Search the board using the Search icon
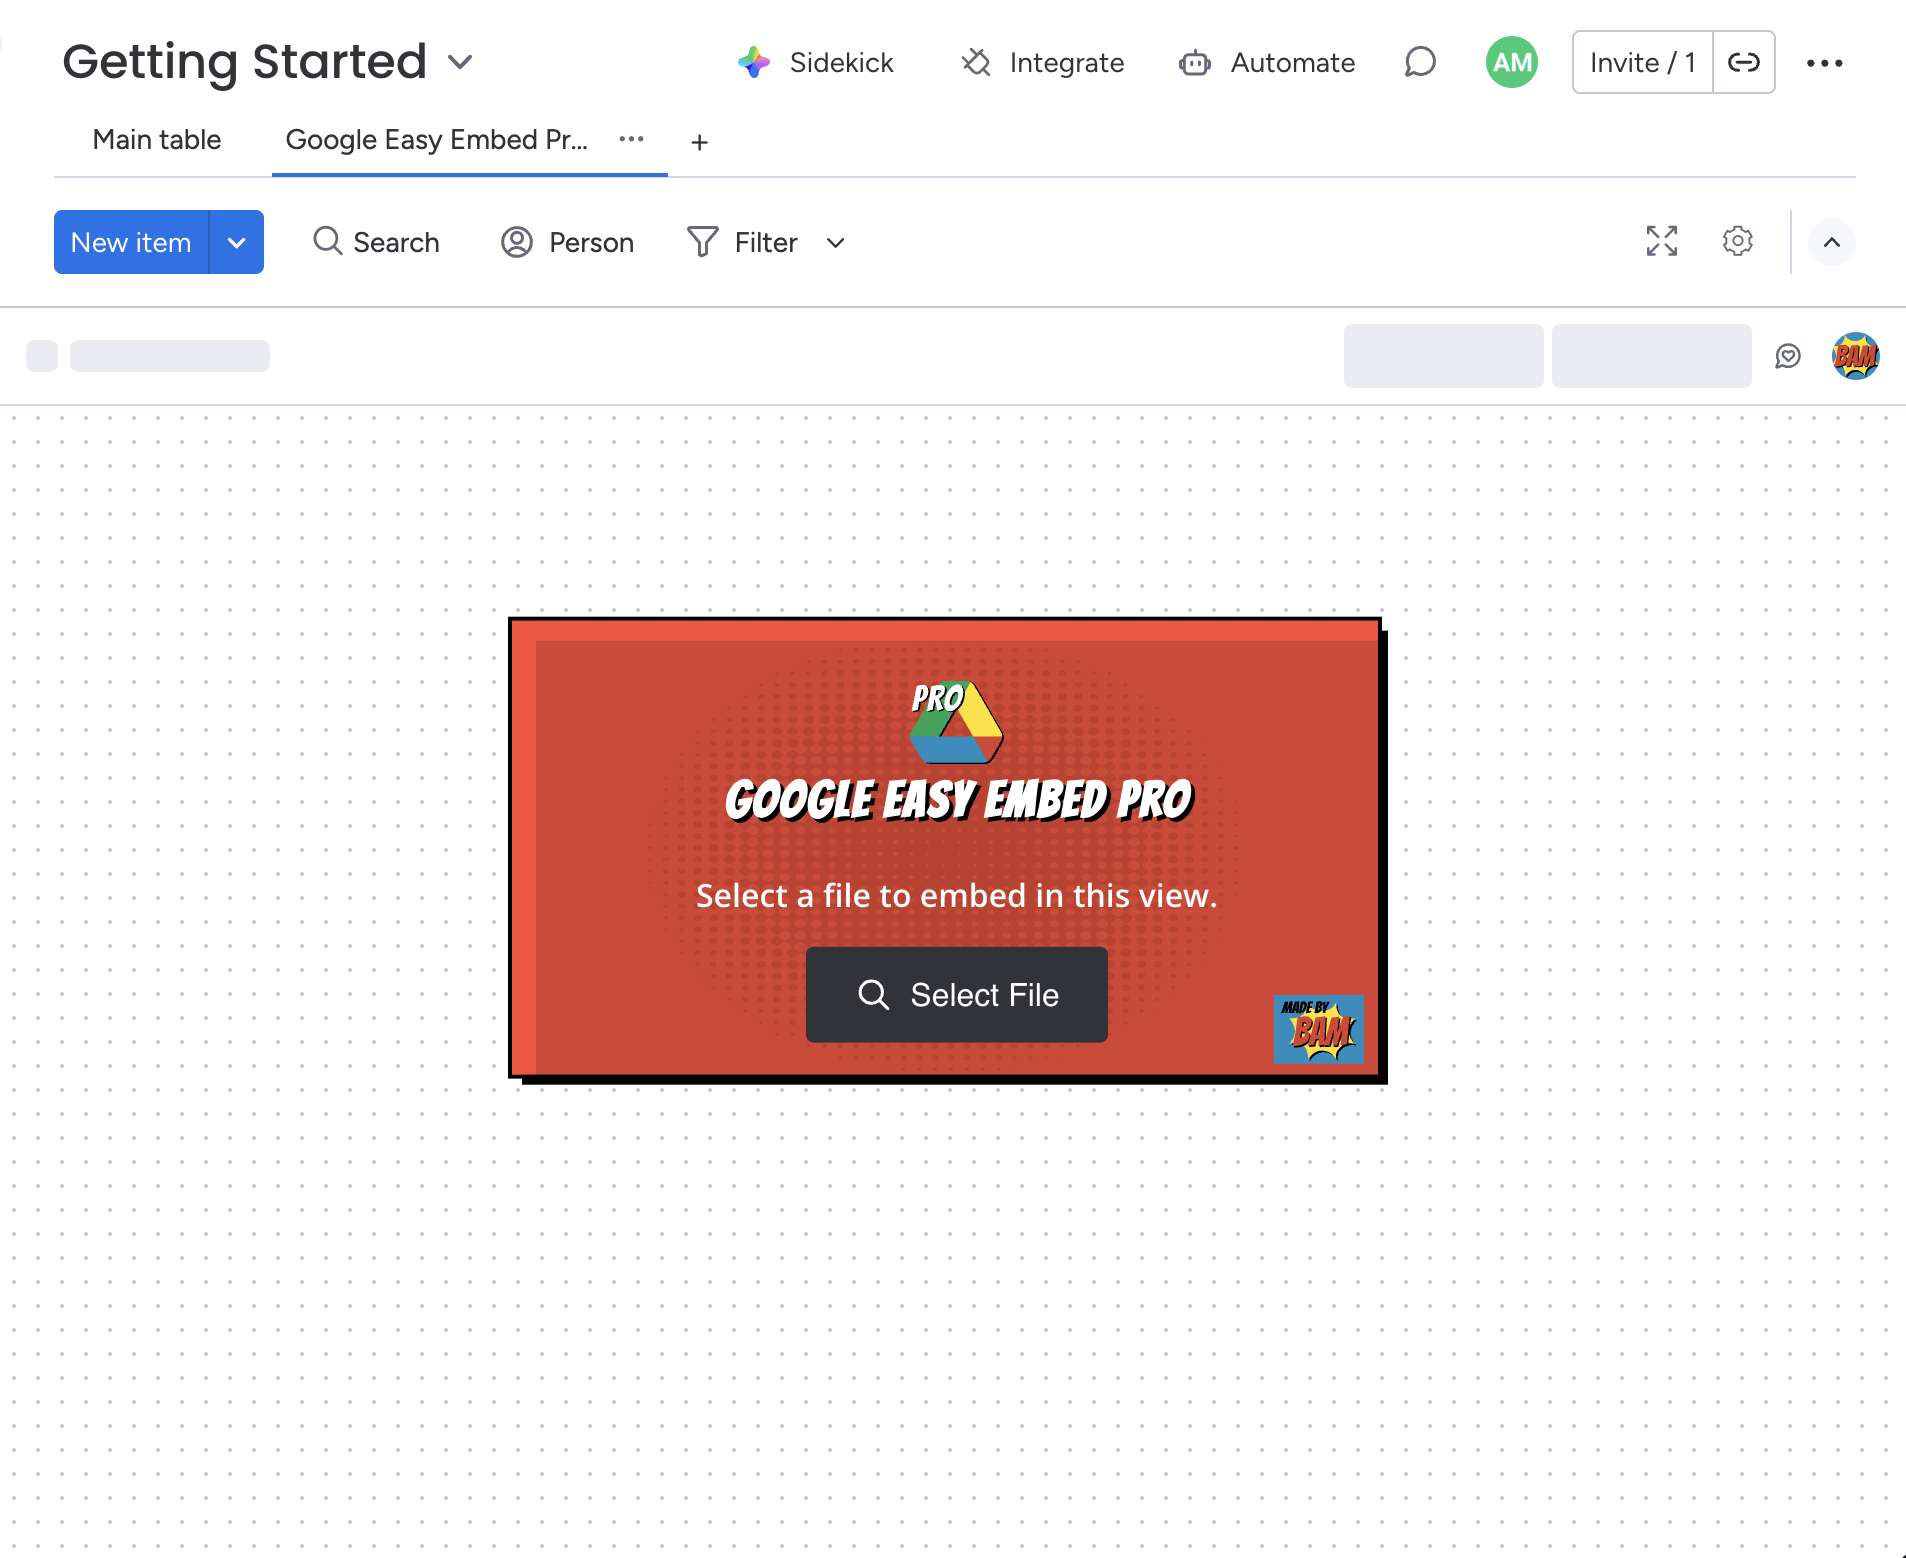 [375, 241]
